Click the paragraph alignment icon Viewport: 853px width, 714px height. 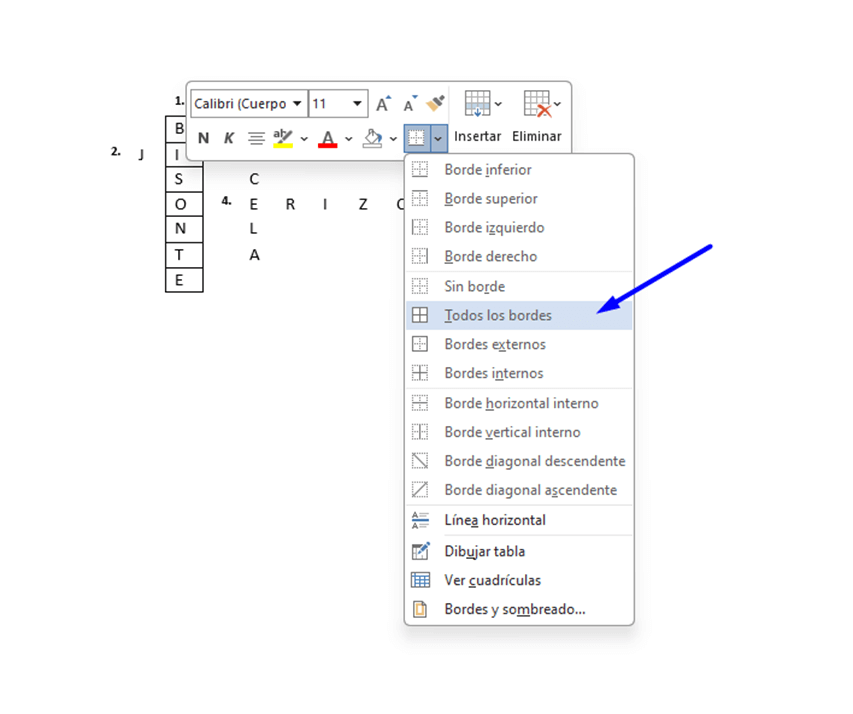point(256,138)
